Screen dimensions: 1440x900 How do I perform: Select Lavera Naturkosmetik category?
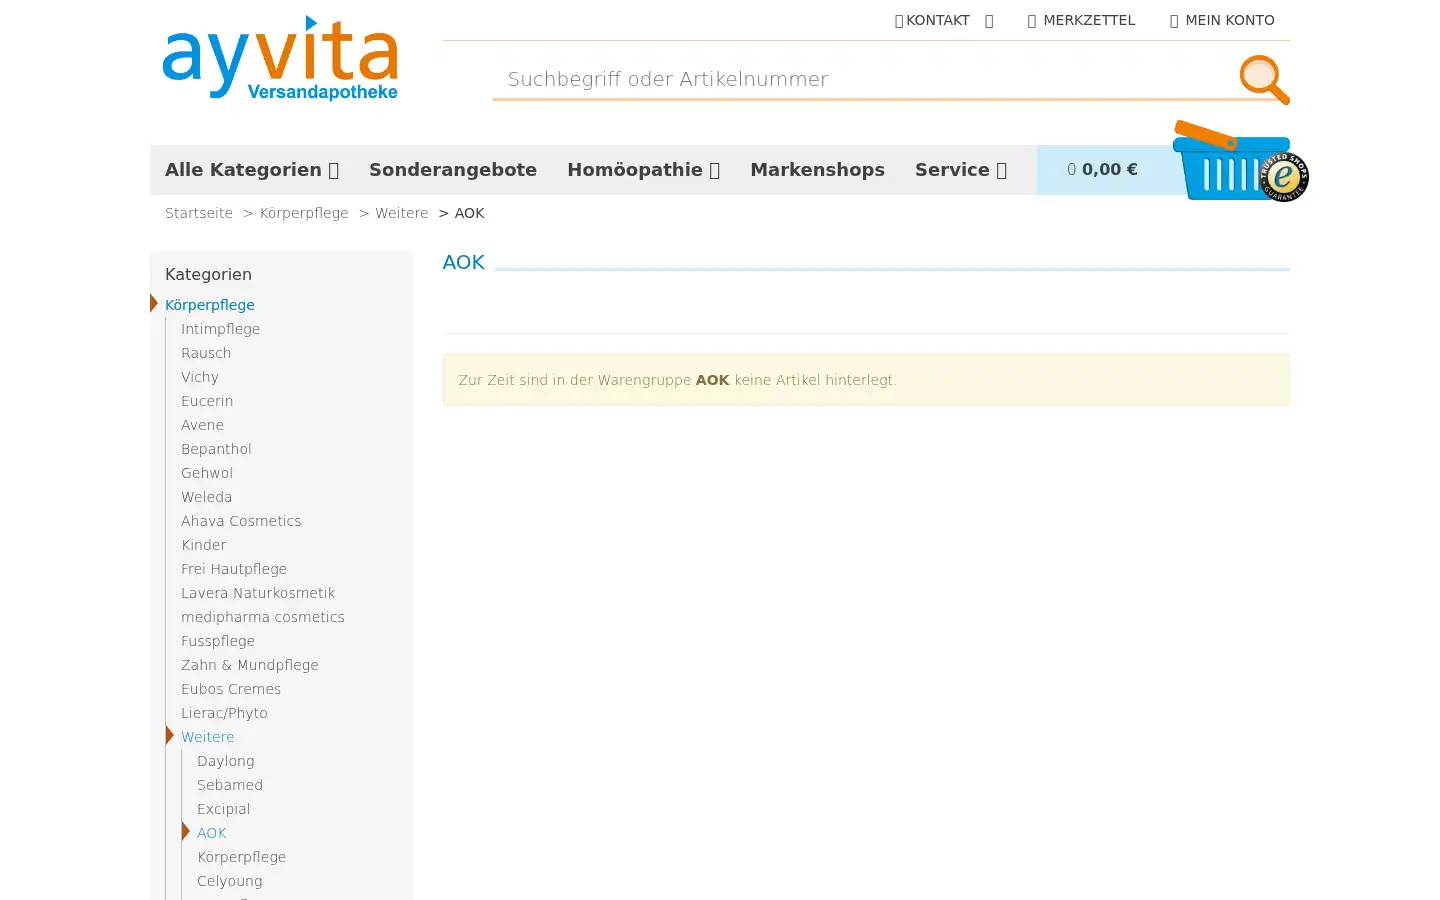258,593
